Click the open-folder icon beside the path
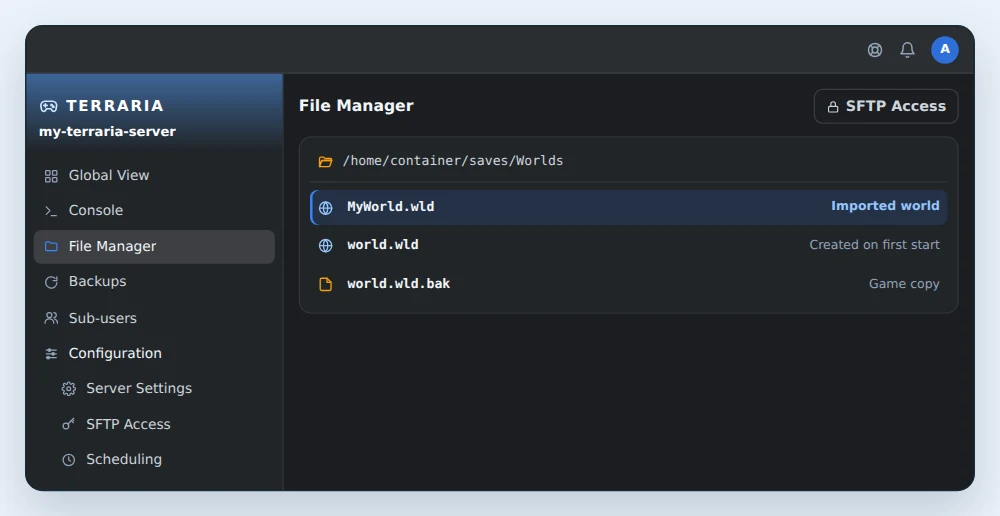The width and height of the screenshot is (1000, 516). (325, 161)
